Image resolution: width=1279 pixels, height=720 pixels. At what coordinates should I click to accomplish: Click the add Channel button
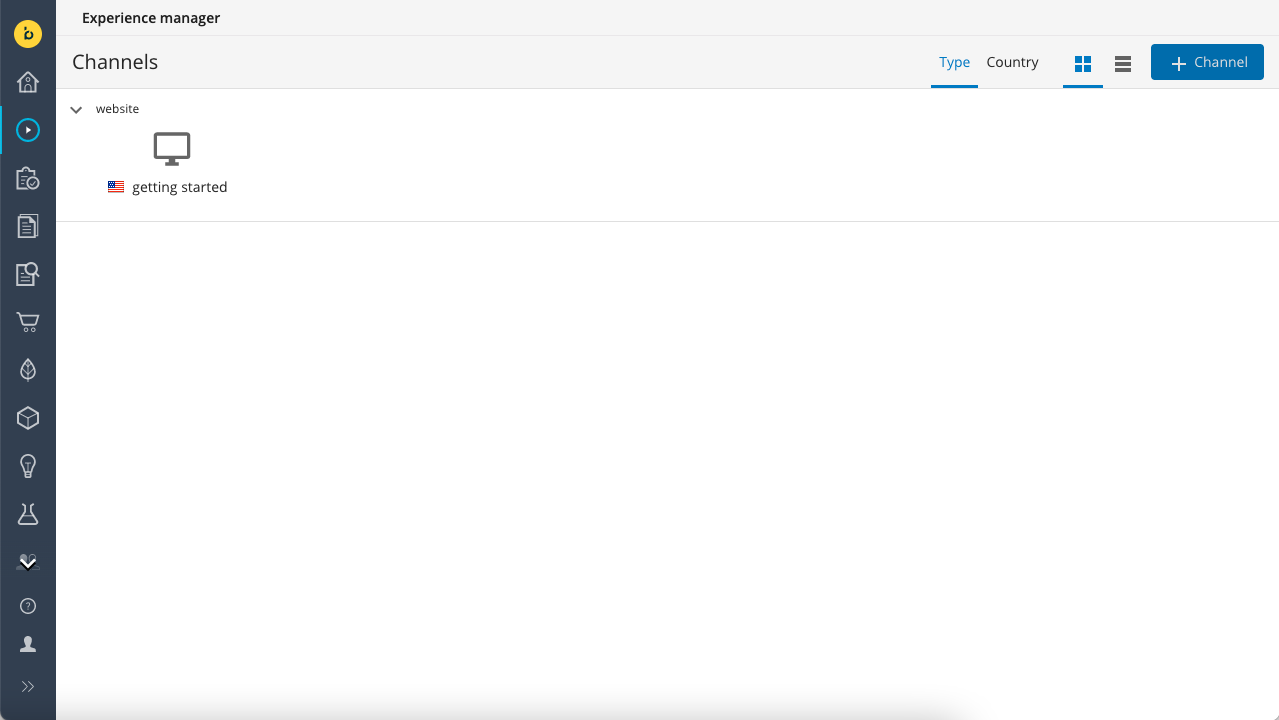tap(1207, 62)
